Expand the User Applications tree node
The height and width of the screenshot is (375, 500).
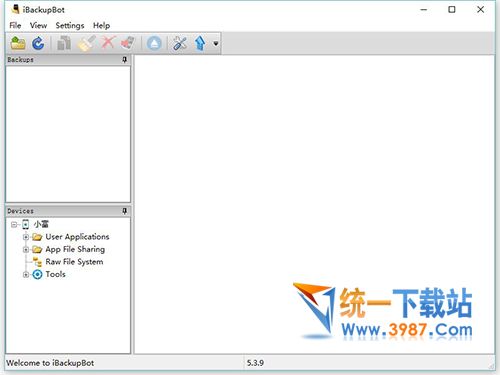tap(26, 237)
